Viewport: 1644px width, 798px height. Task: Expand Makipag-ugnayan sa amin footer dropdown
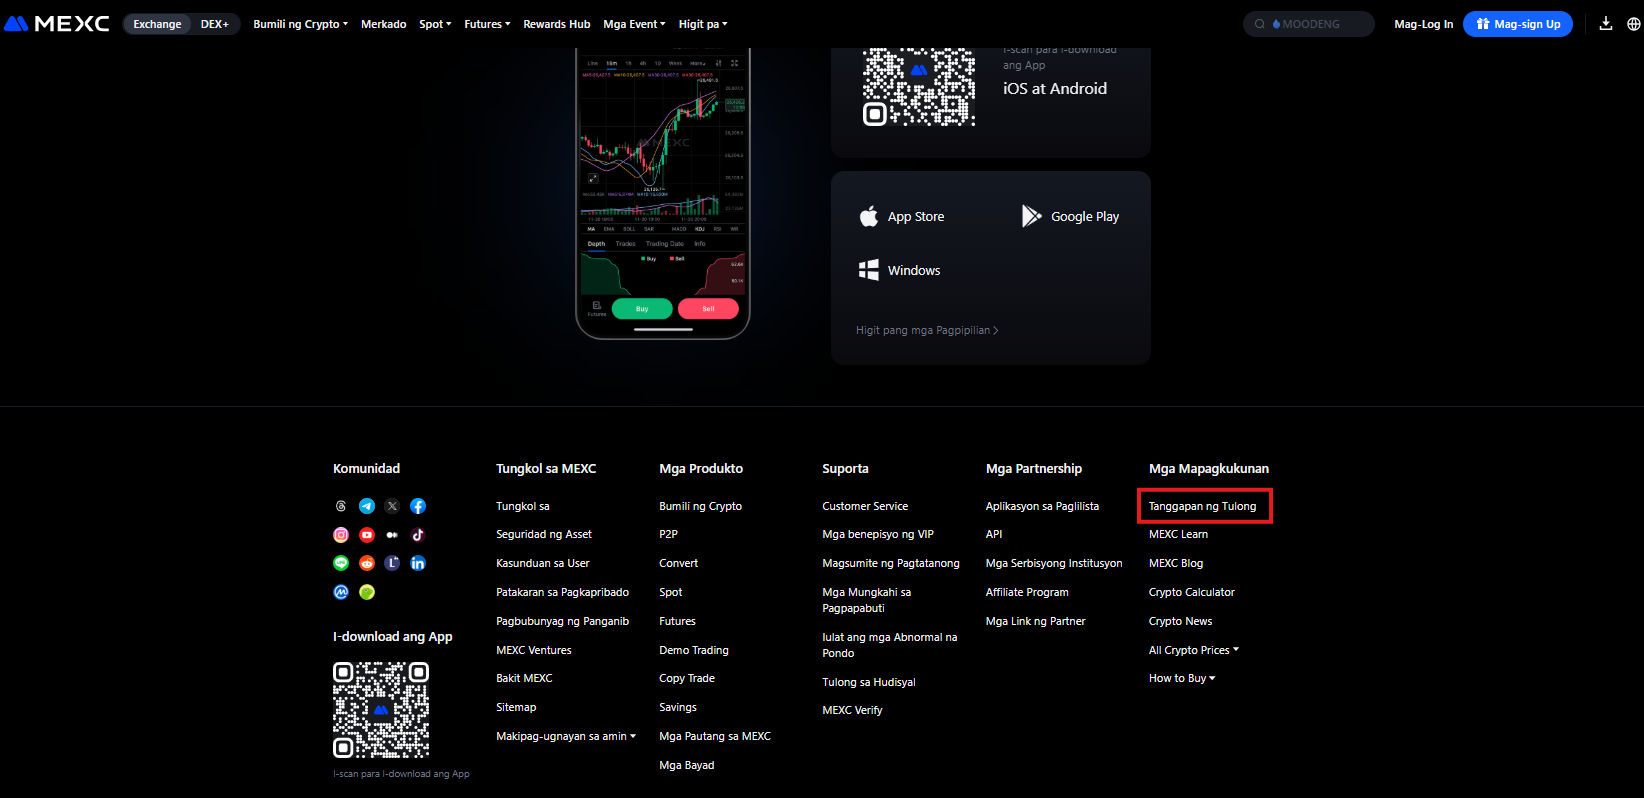click(566, 736)
